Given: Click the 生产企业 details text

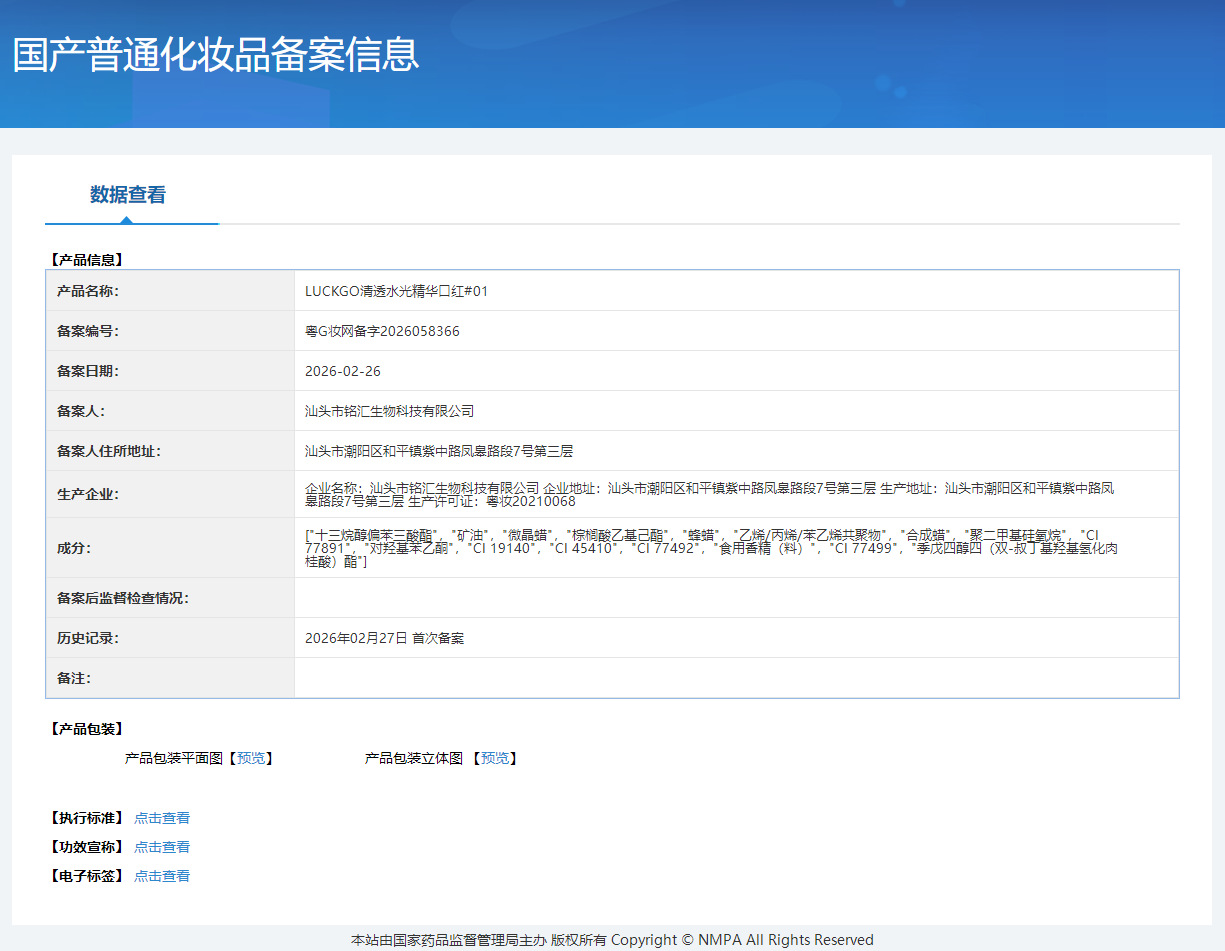Looking at the screenshot, I should (710, 494).
